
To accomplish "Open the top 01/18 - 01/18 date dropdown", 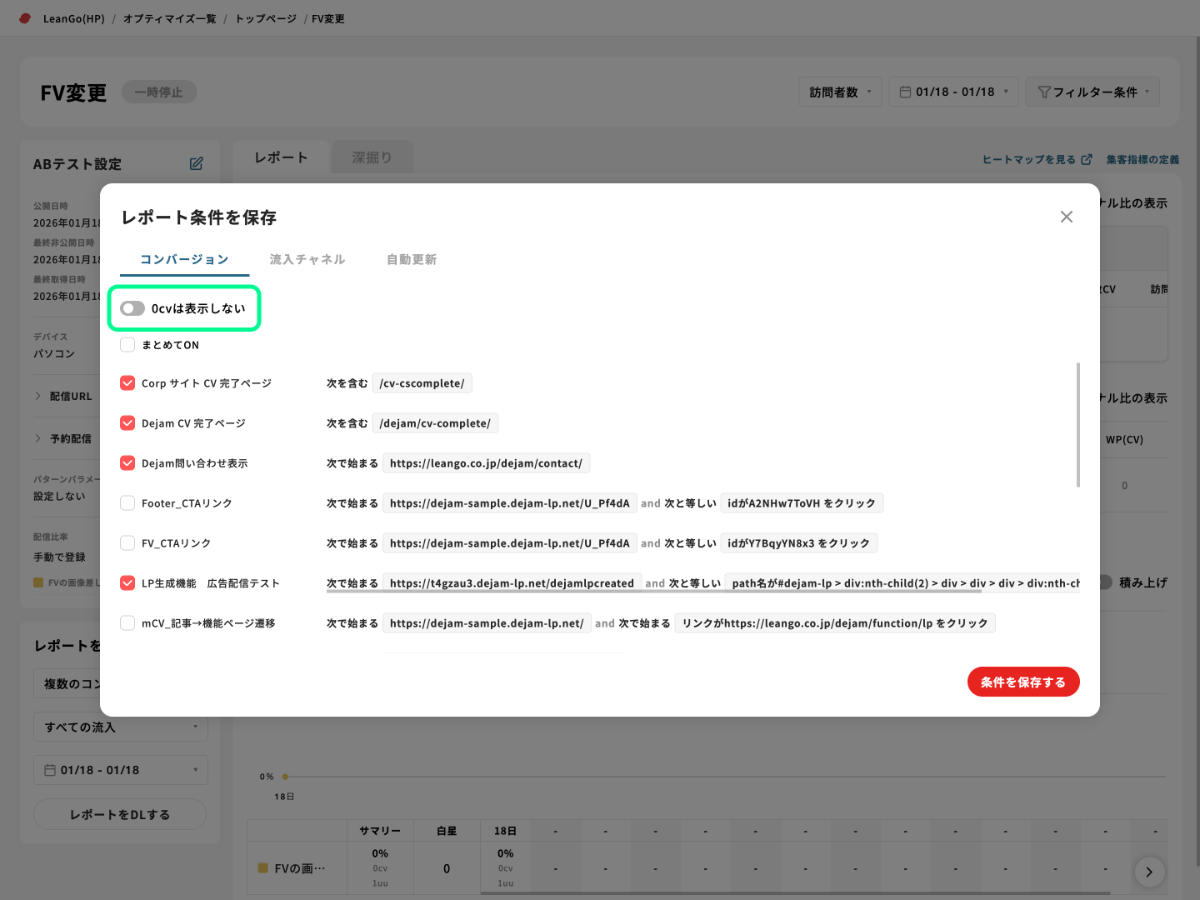I will pyautogui.click(x=954, y=92).
